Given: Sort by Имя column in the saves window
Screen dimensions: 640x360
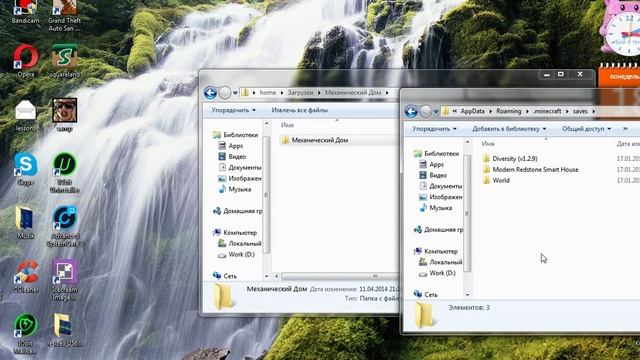Looking at the screenshot, I should pos(488,144).
